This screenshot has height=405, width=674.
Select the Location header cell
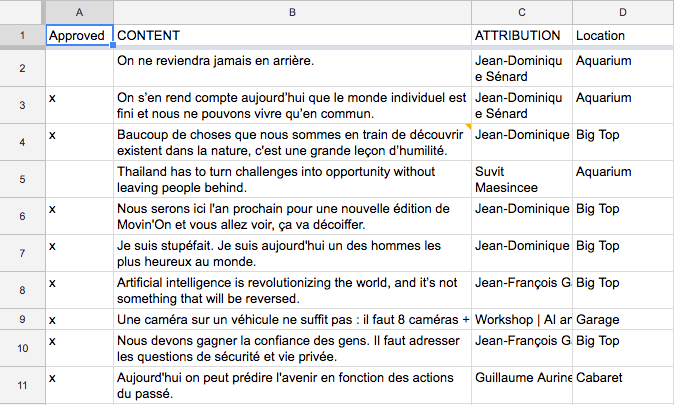point(622,36)
